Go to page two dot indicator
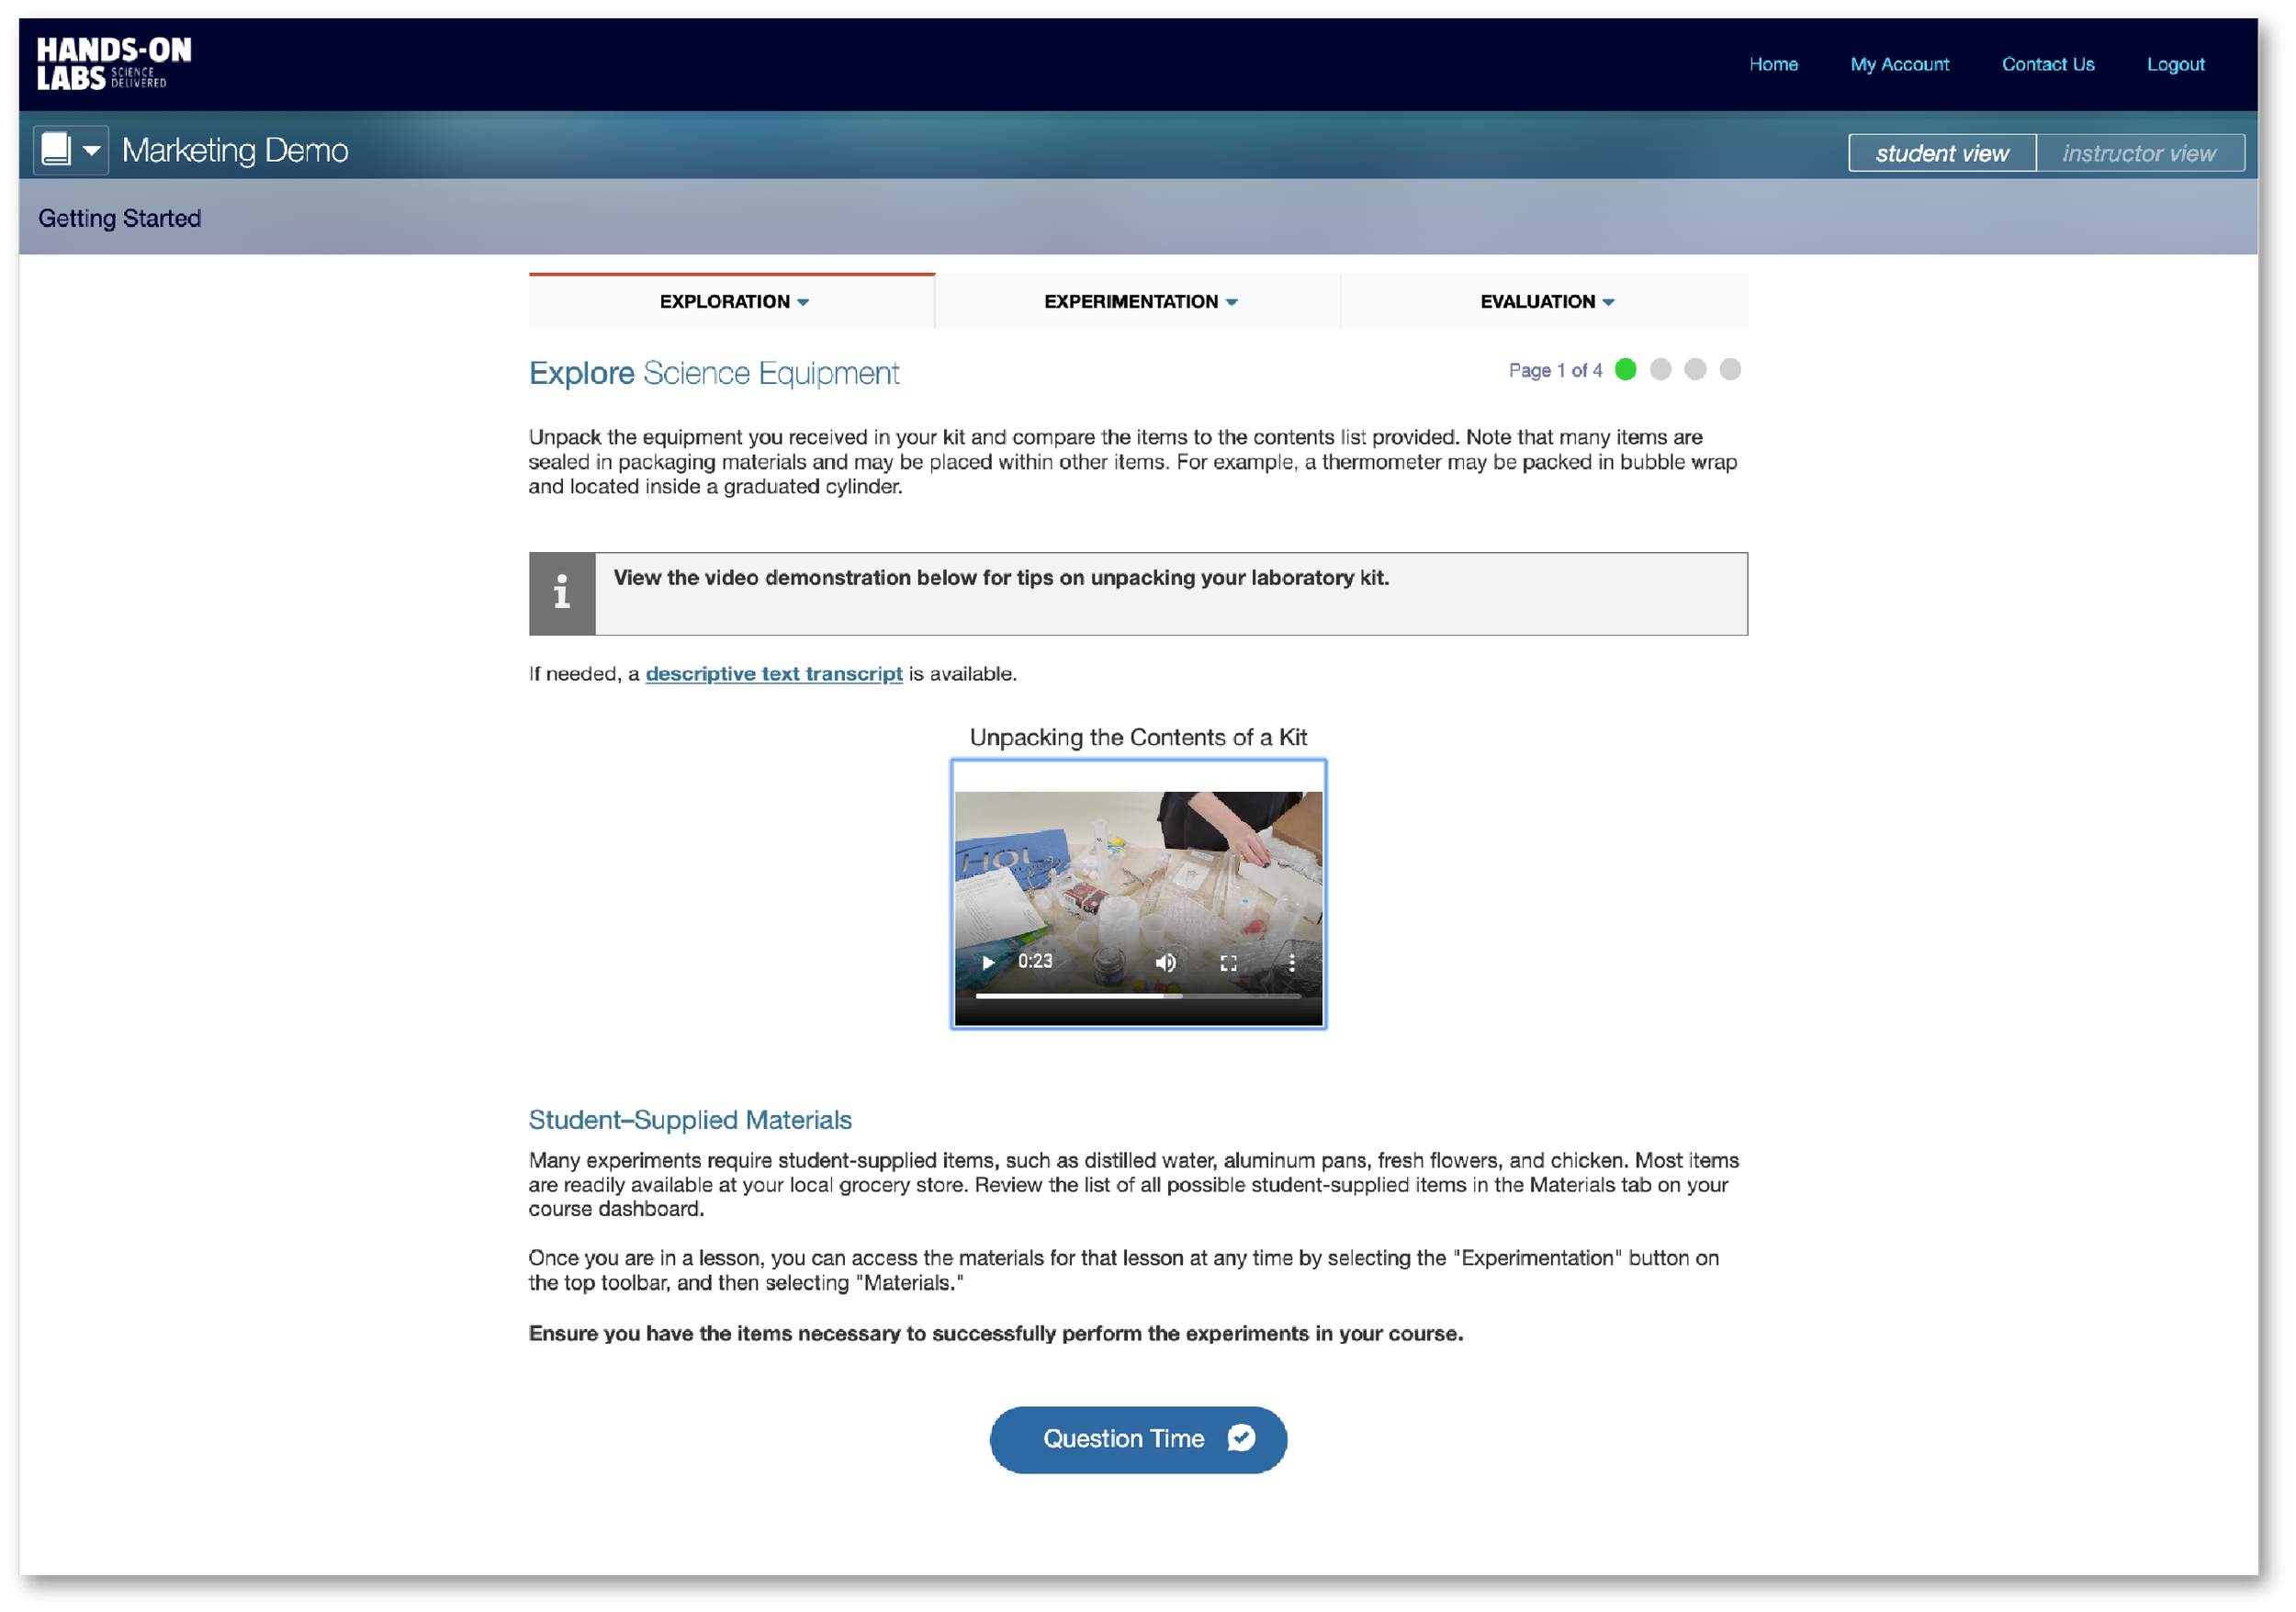 (x=1660, y=369)
